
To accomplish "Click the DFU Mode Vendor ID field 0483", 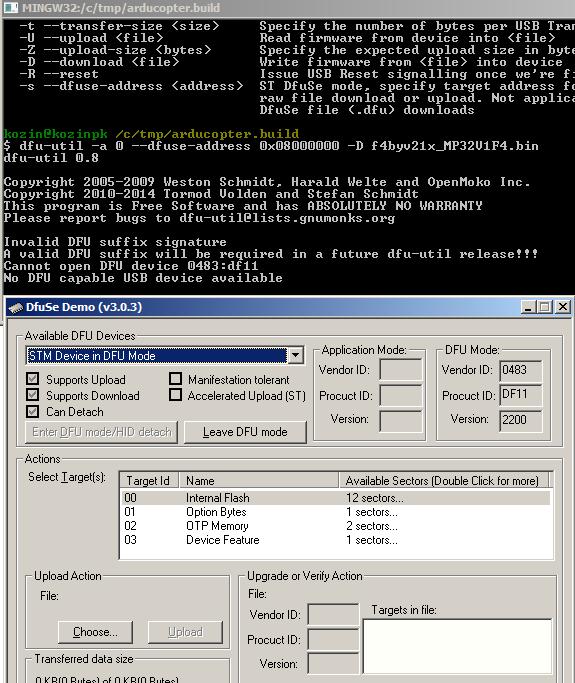I will 521,370.
